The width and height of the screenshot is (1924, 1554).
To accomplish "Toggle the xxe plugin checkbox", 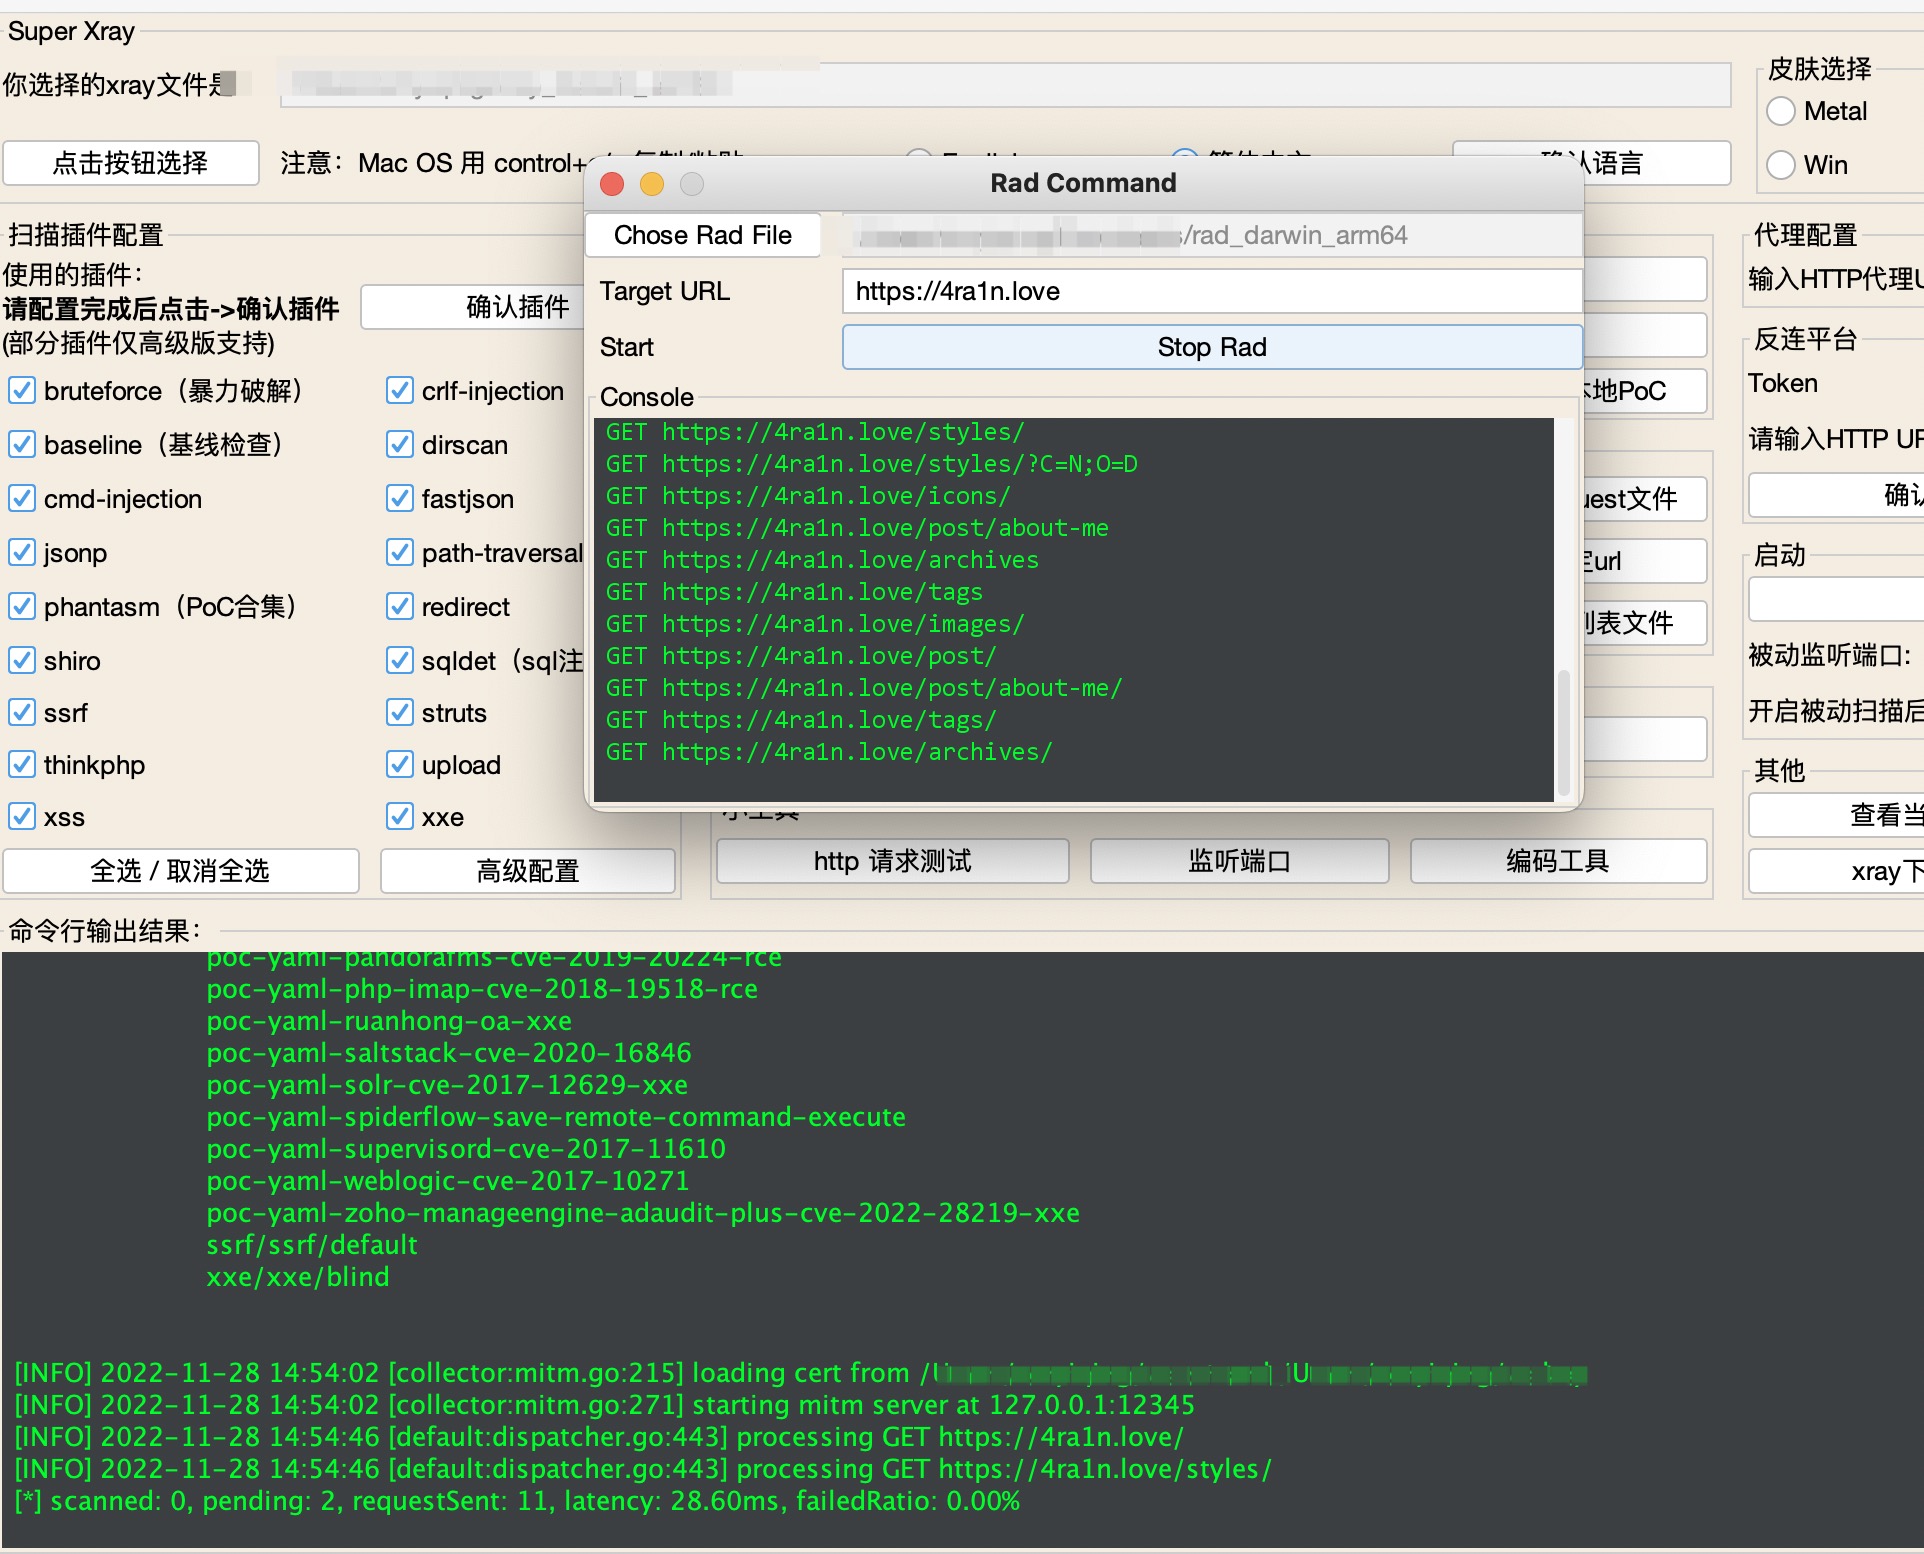I will click(x=400, y=817).
